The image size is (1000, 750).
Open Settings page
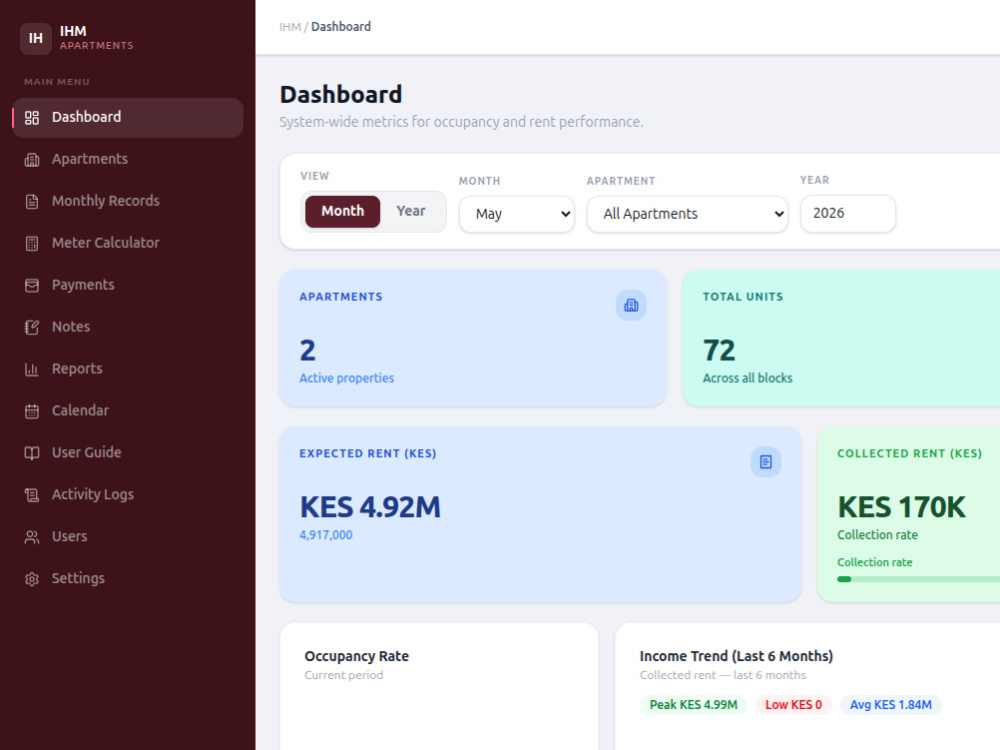[128, 579]
